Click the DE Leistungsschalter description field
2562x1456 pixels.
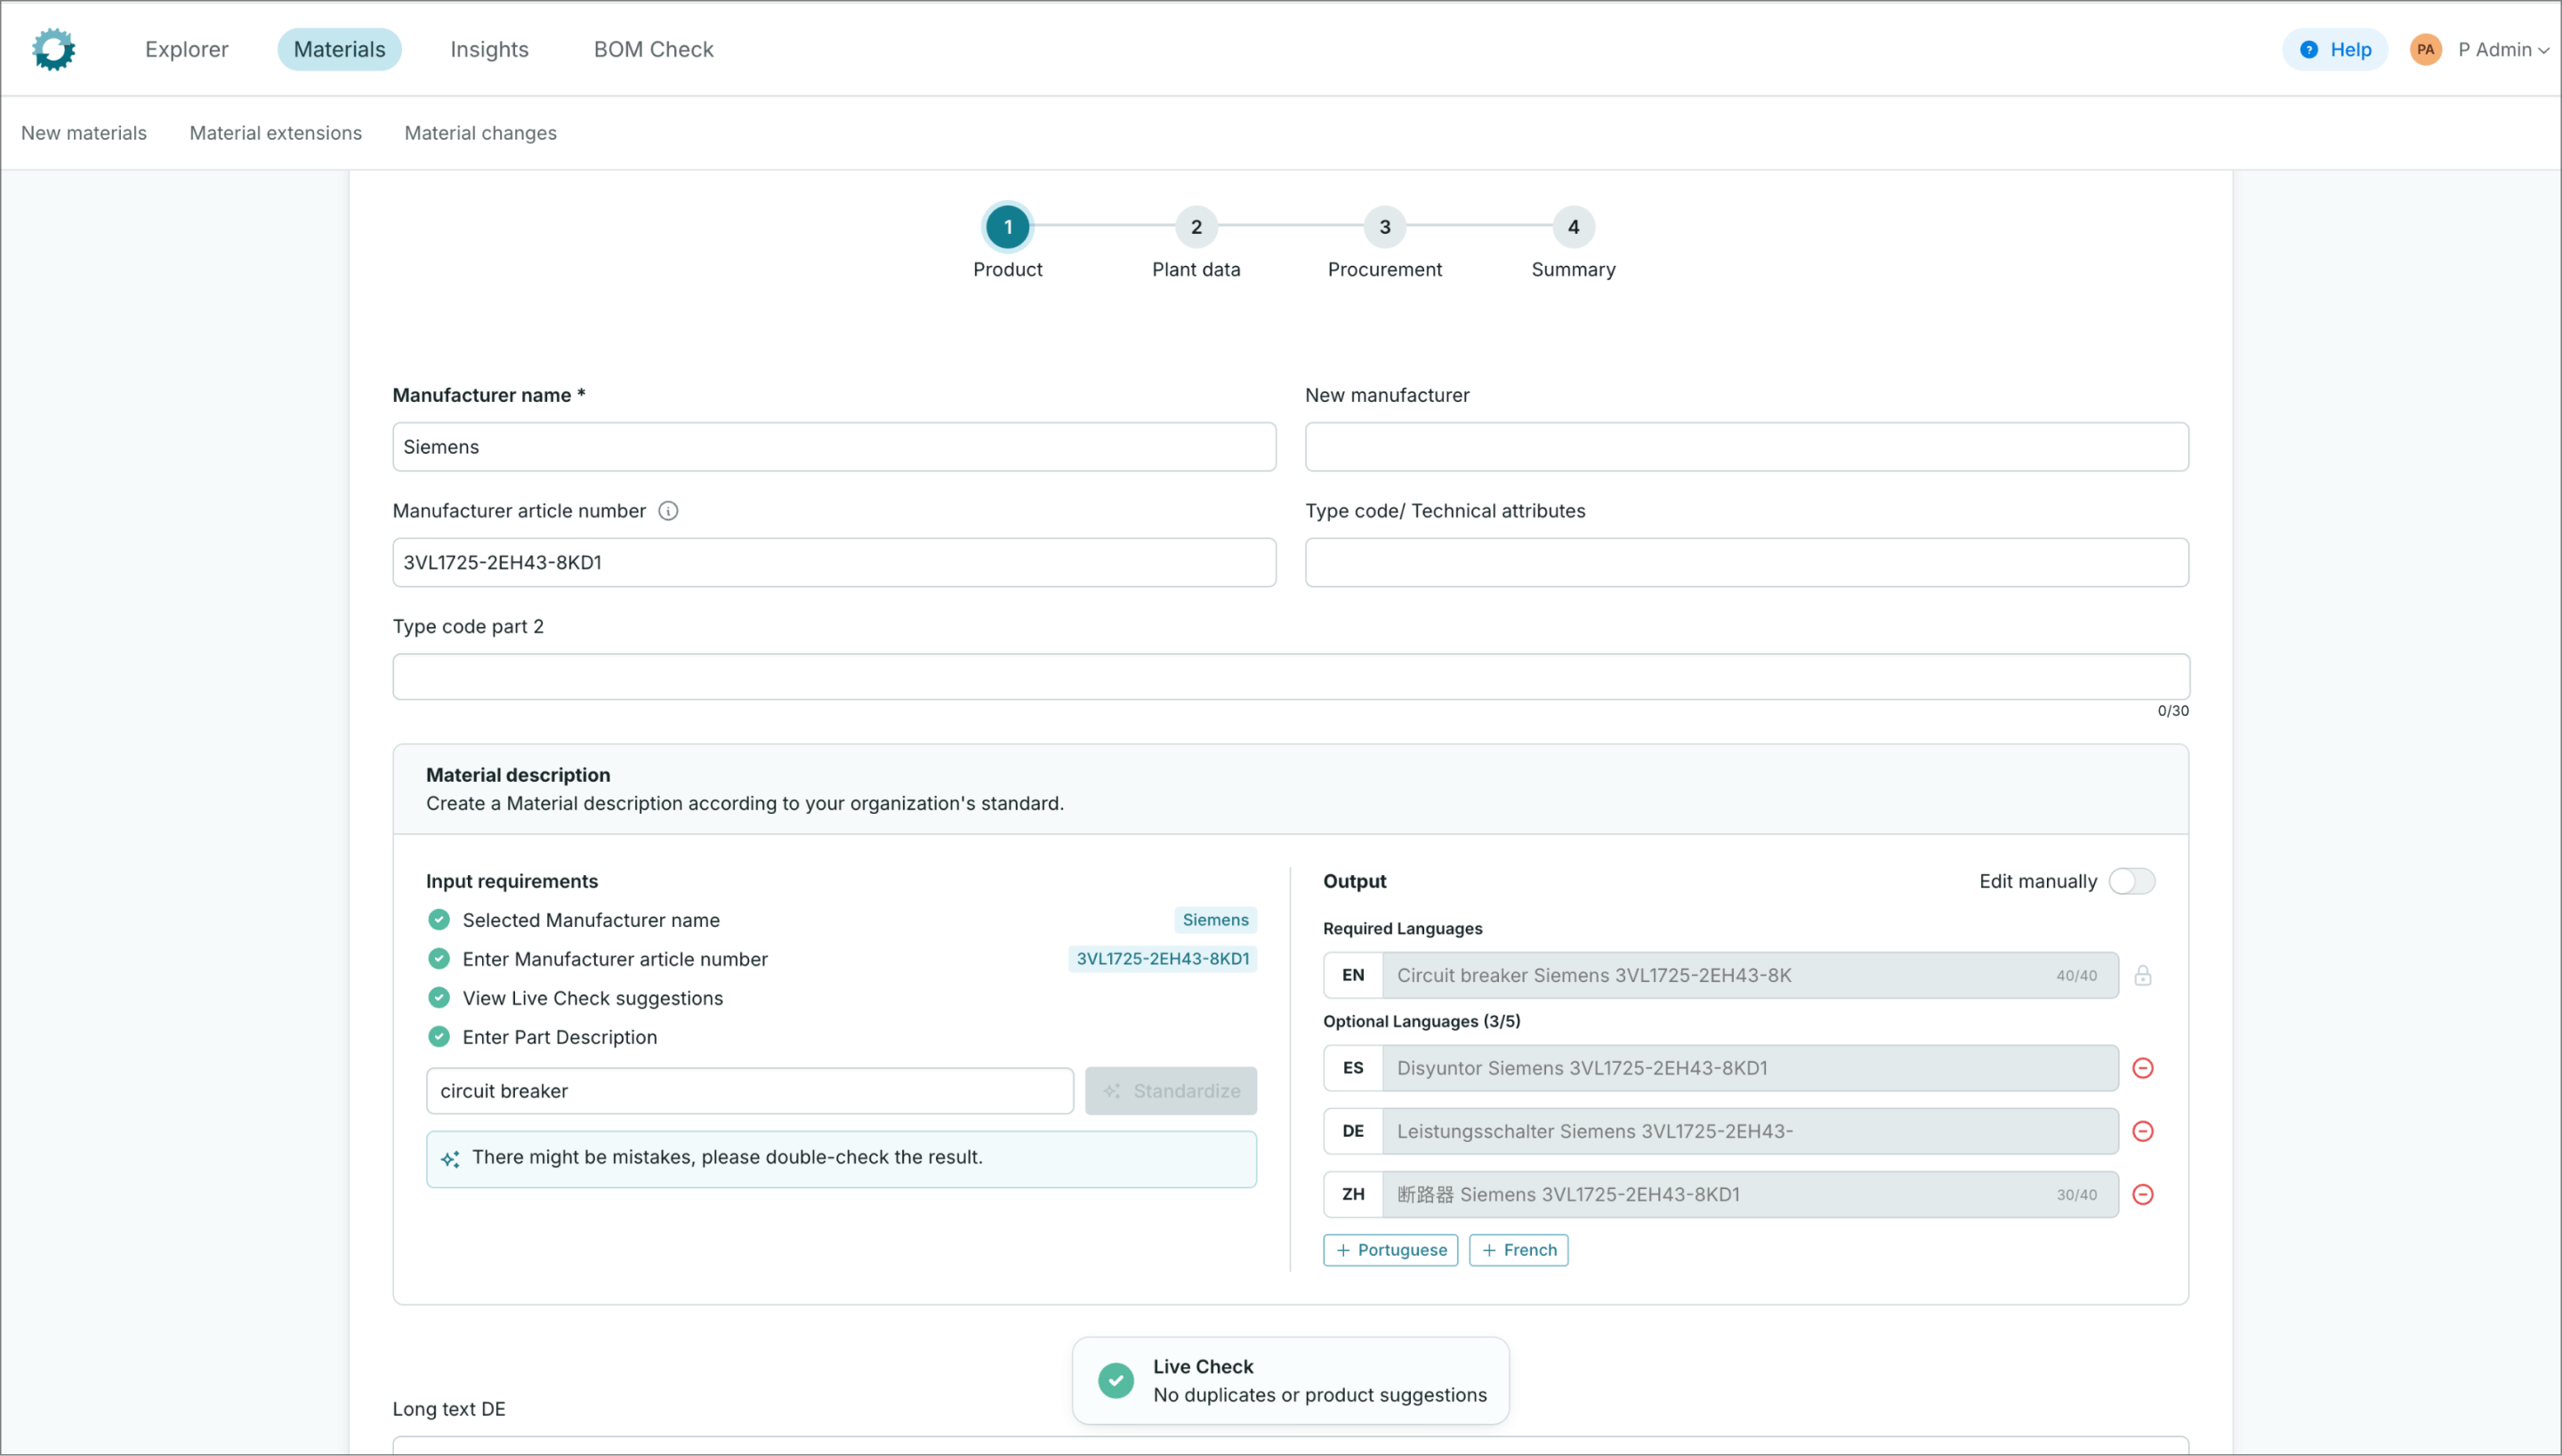point(1749,1131)
